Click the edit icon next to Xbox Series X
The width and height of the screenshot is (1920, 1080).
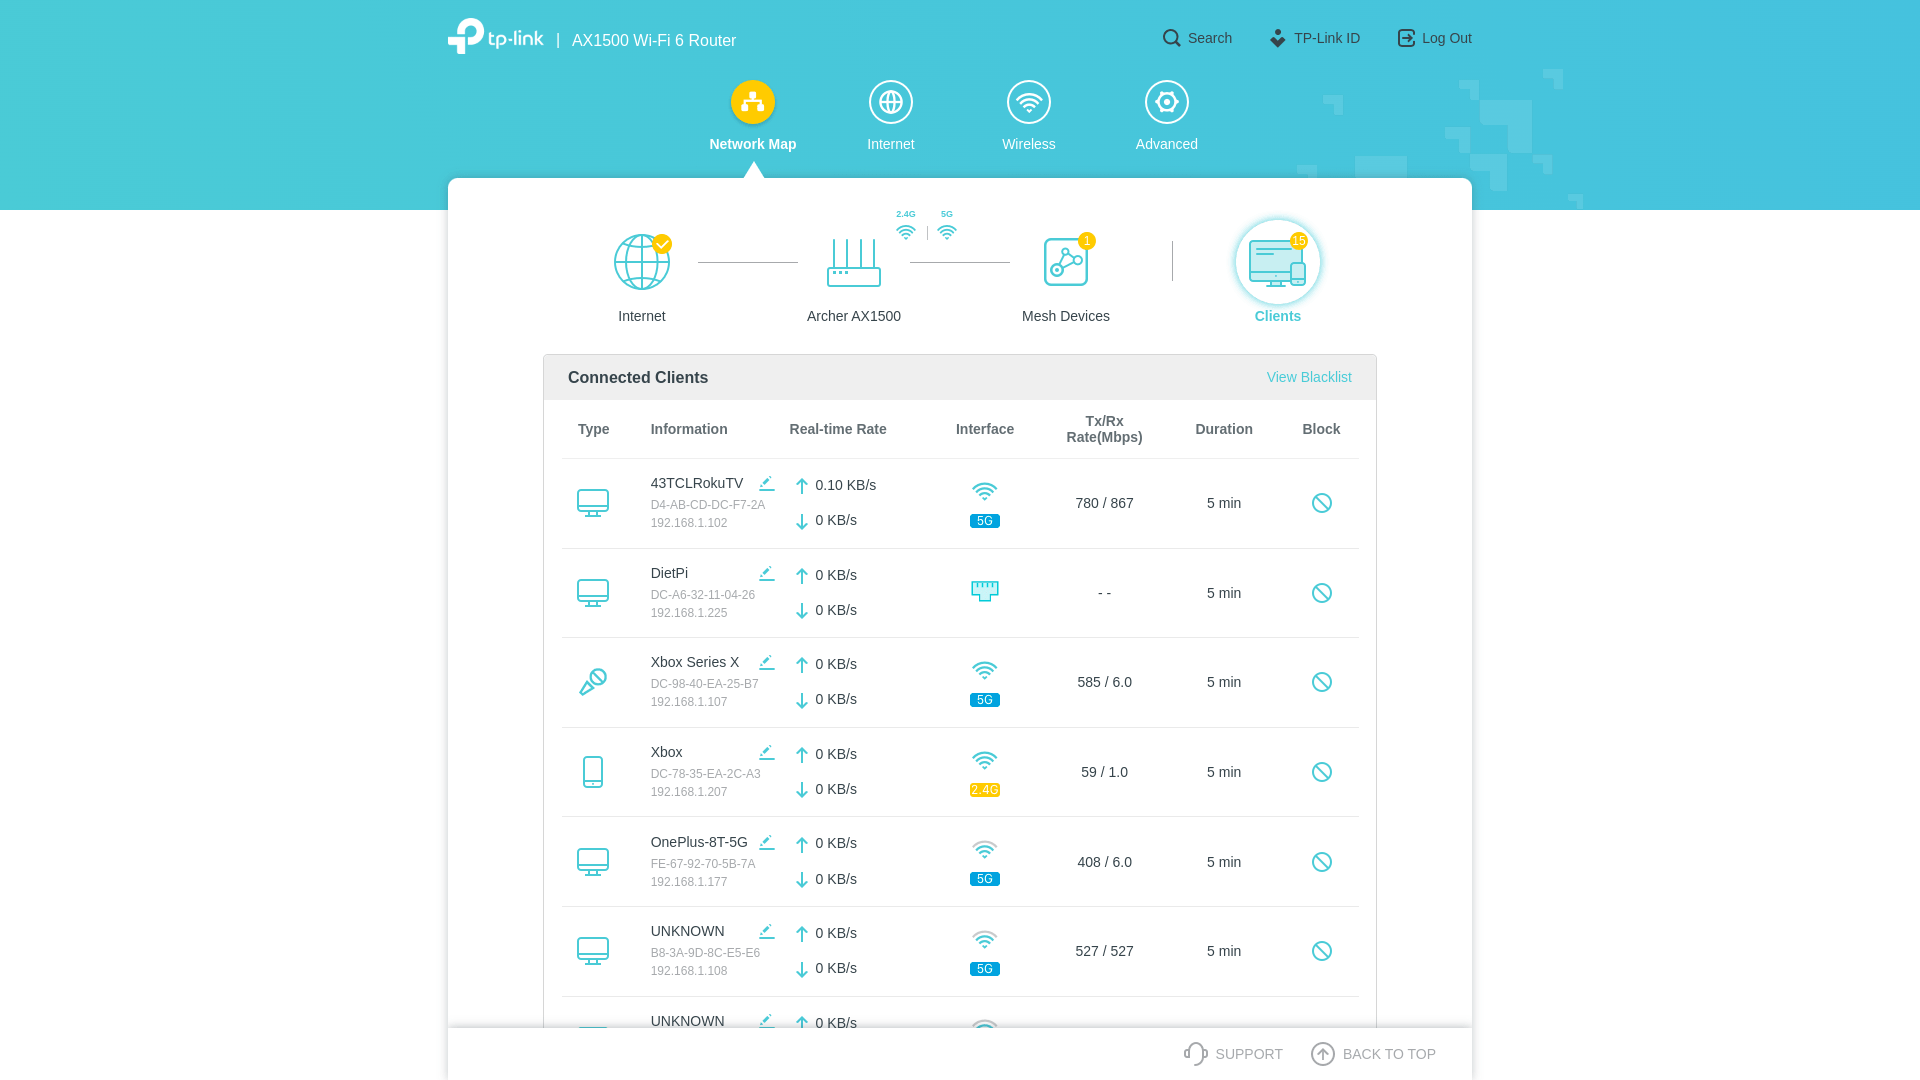point(766,662)
